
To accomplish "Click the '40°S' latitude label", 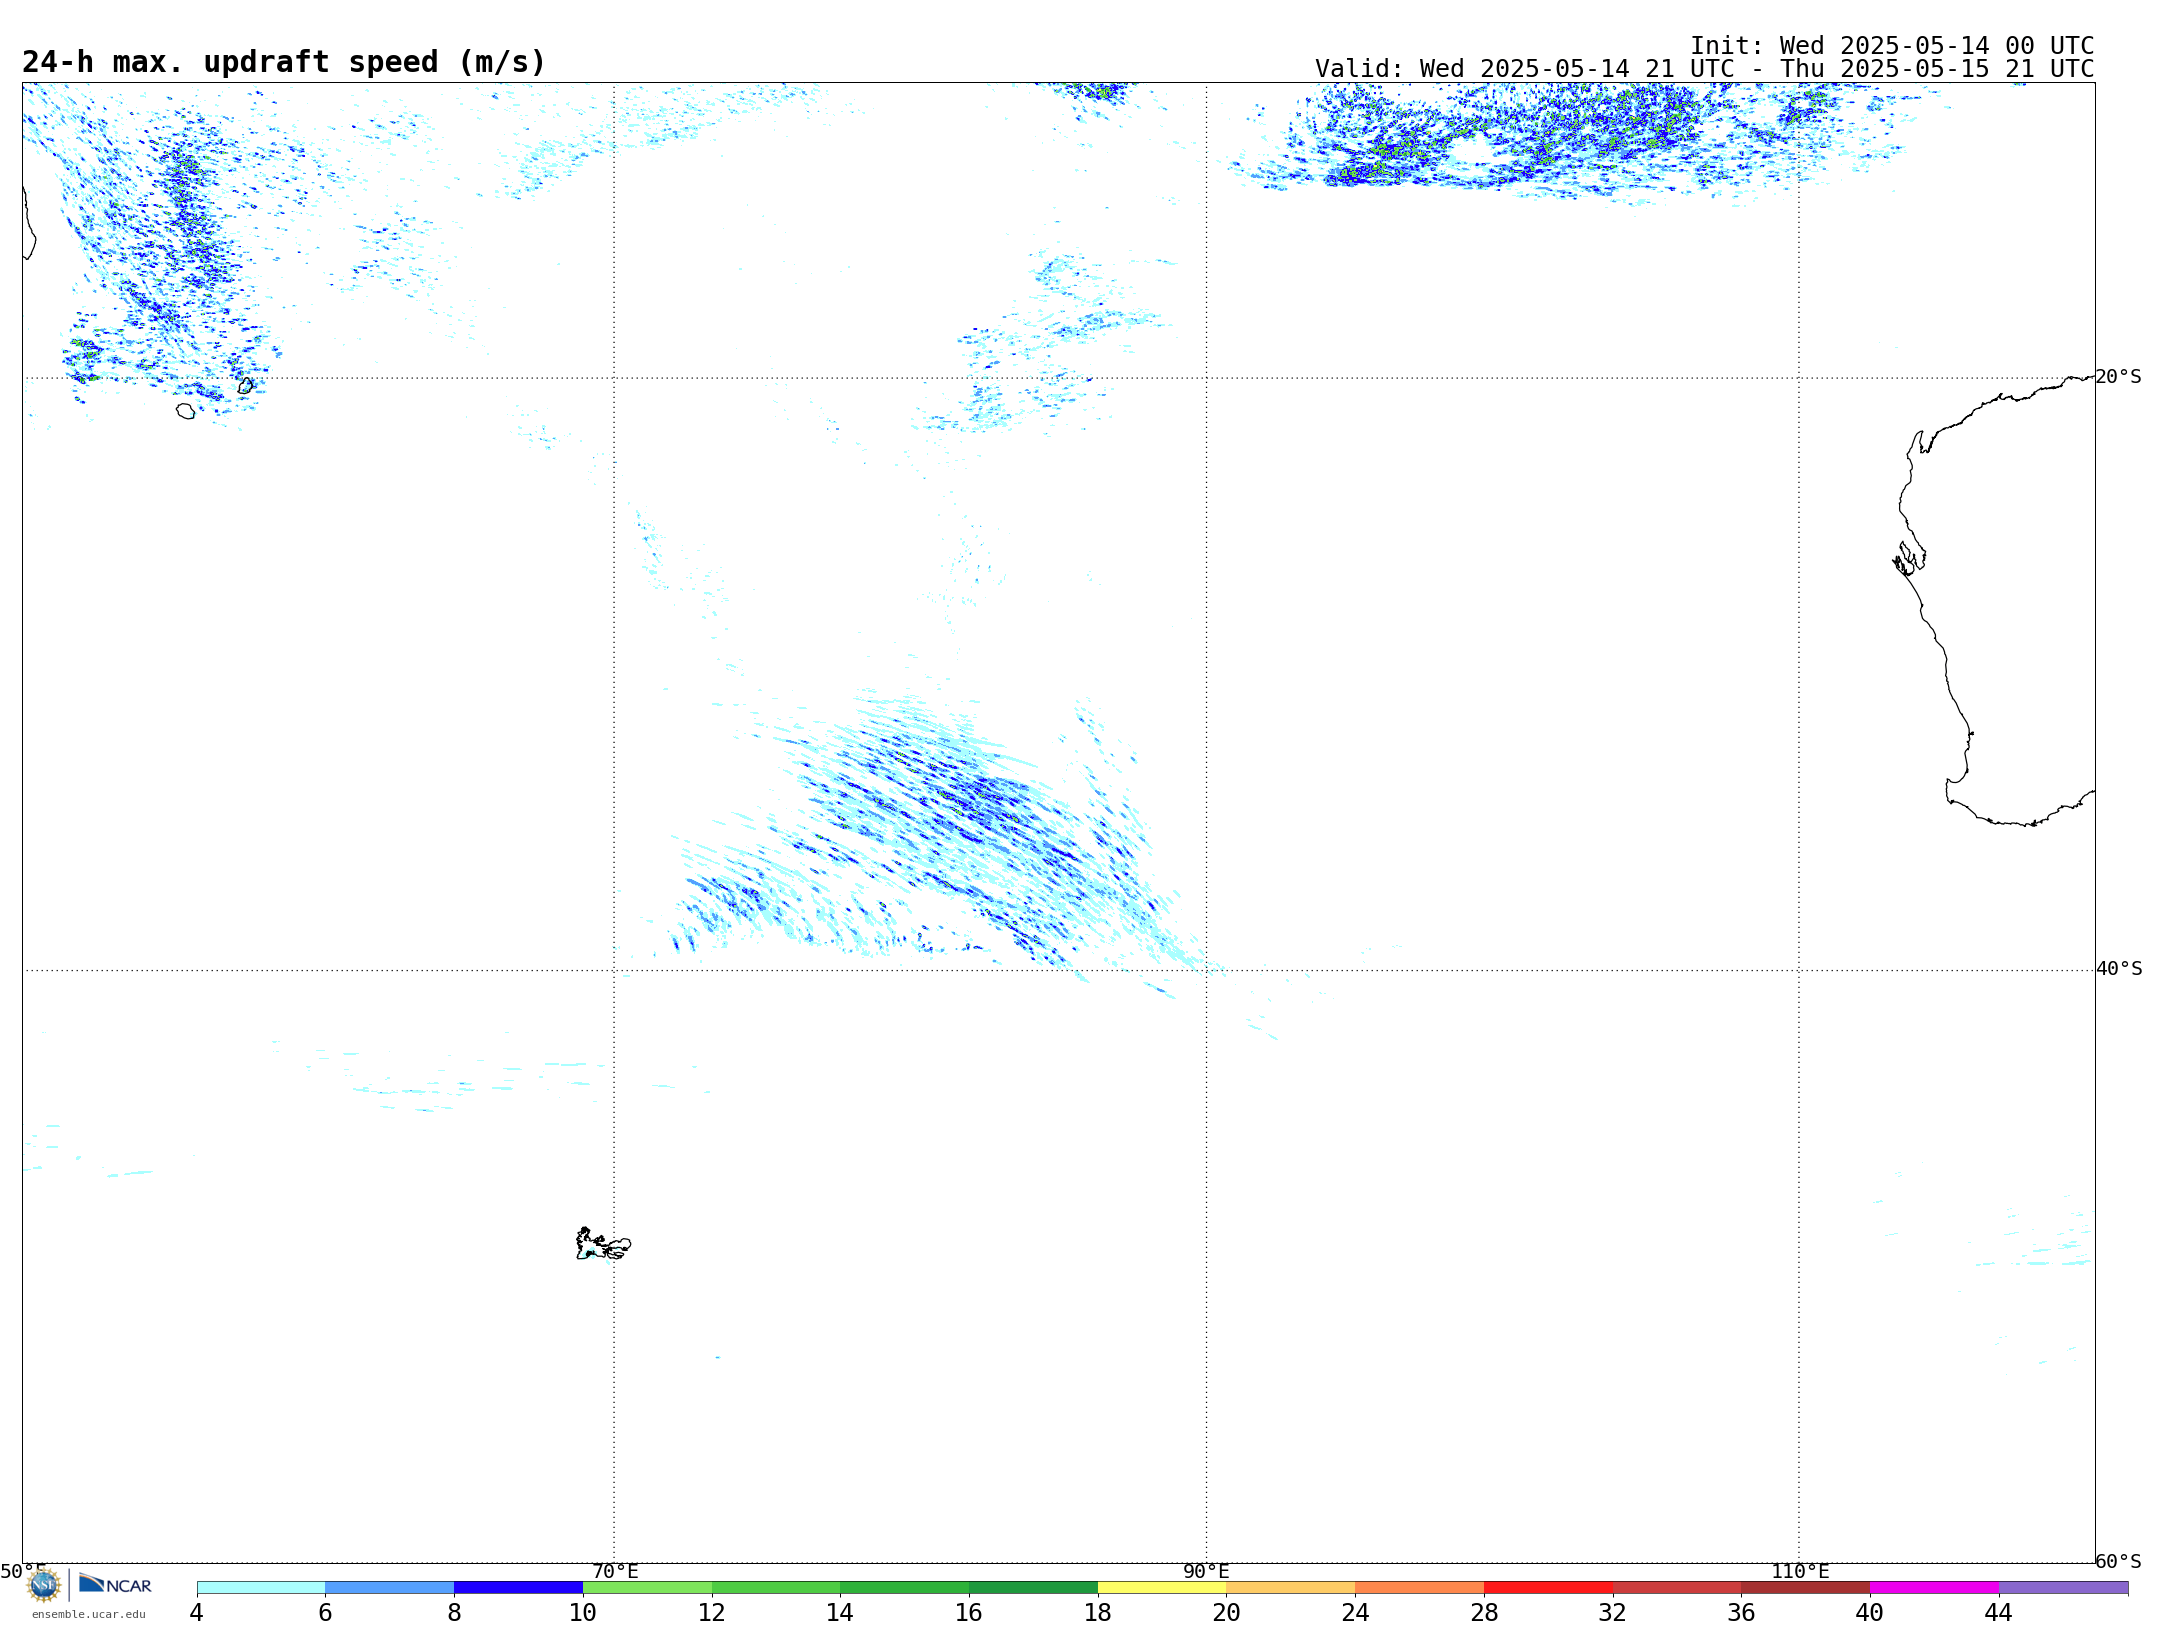I will [x=2119, y=969].
